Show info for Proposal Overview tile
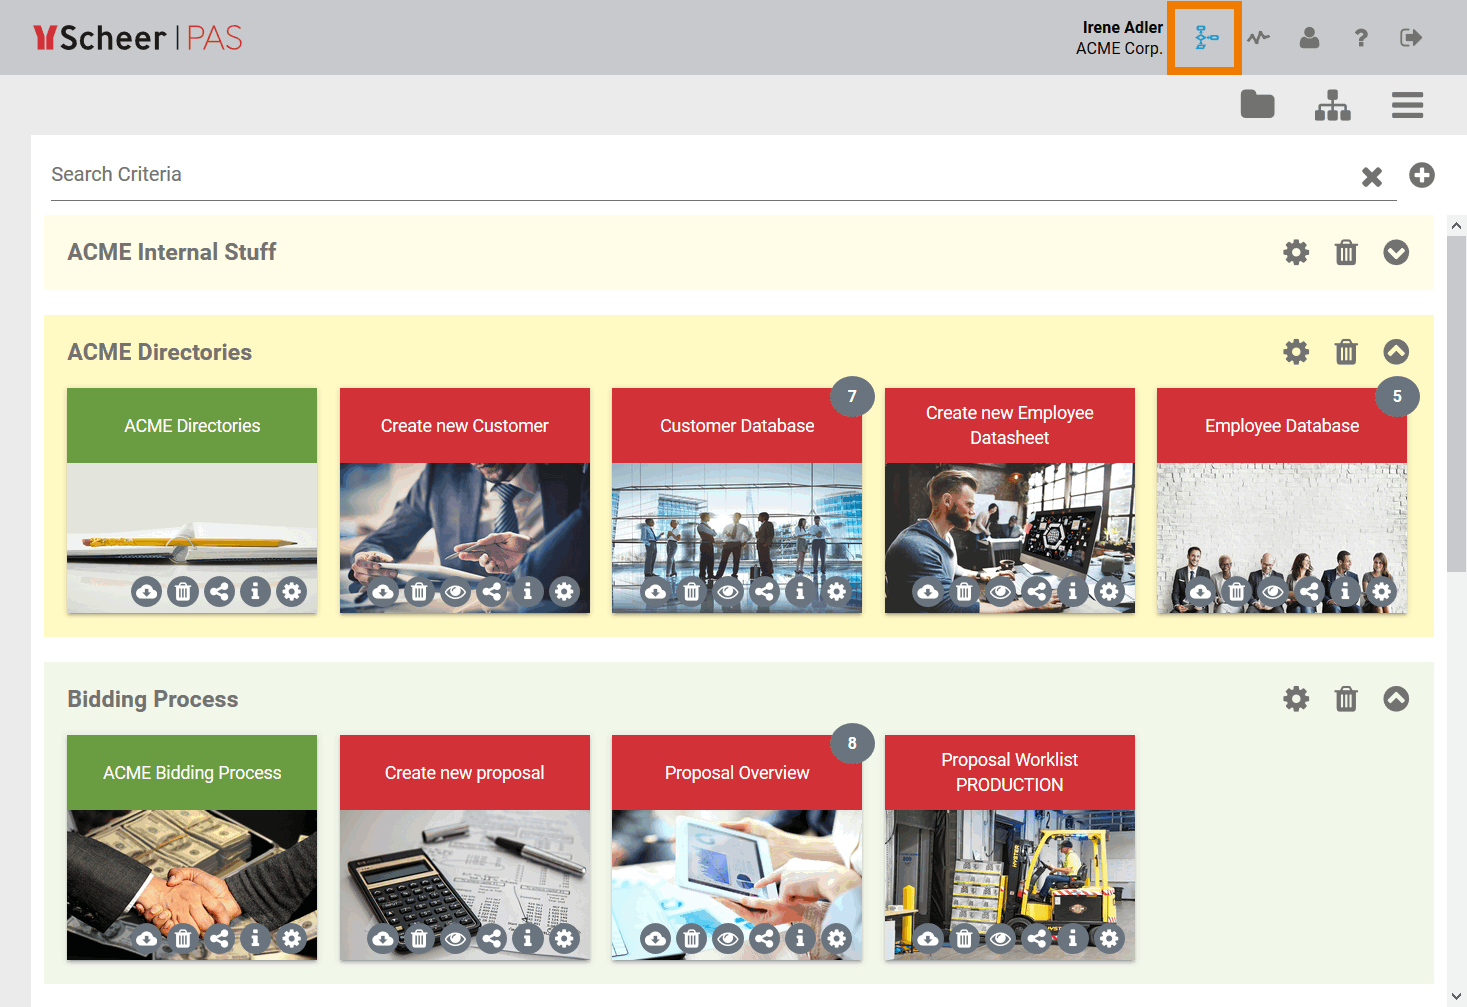 point(800,939)
